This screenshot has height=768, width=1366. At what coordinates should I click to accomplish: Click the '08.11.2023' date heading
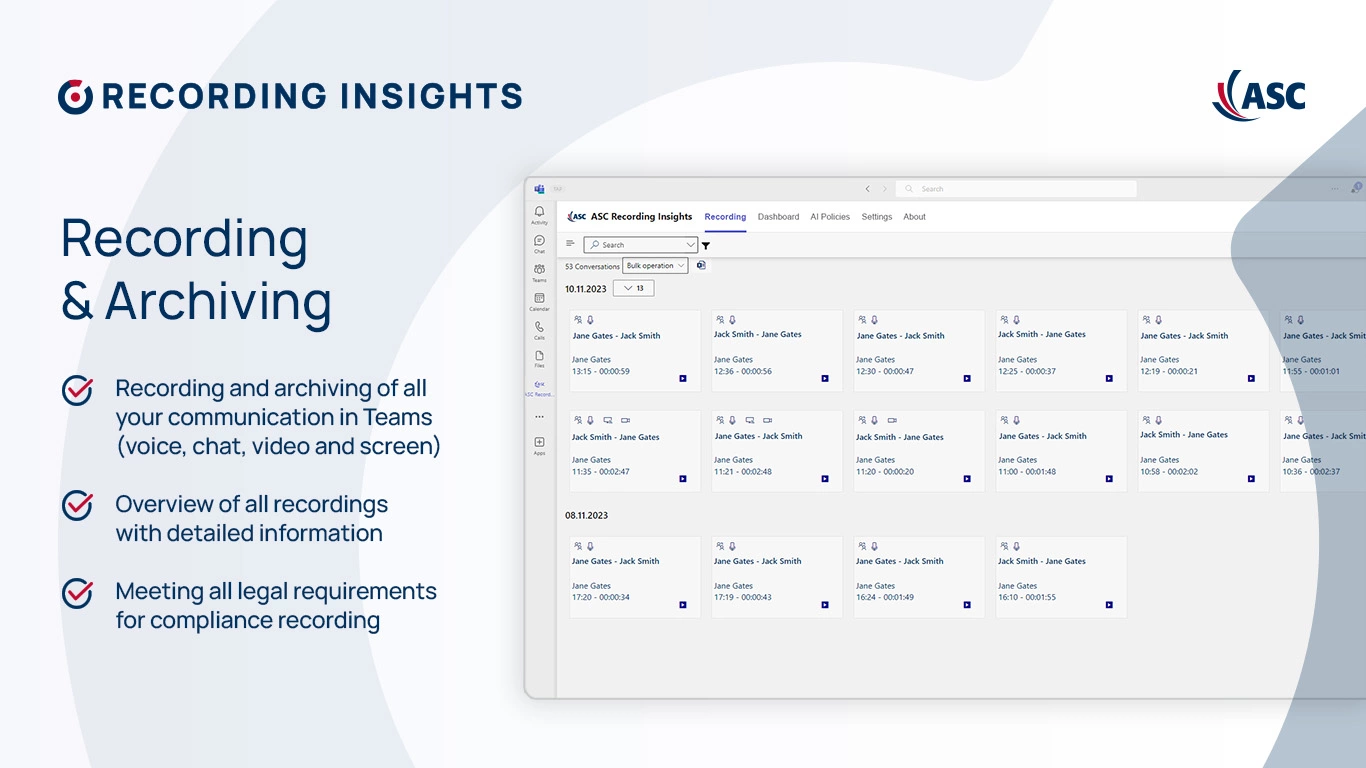pyautogui.click(x=586, y=516)
